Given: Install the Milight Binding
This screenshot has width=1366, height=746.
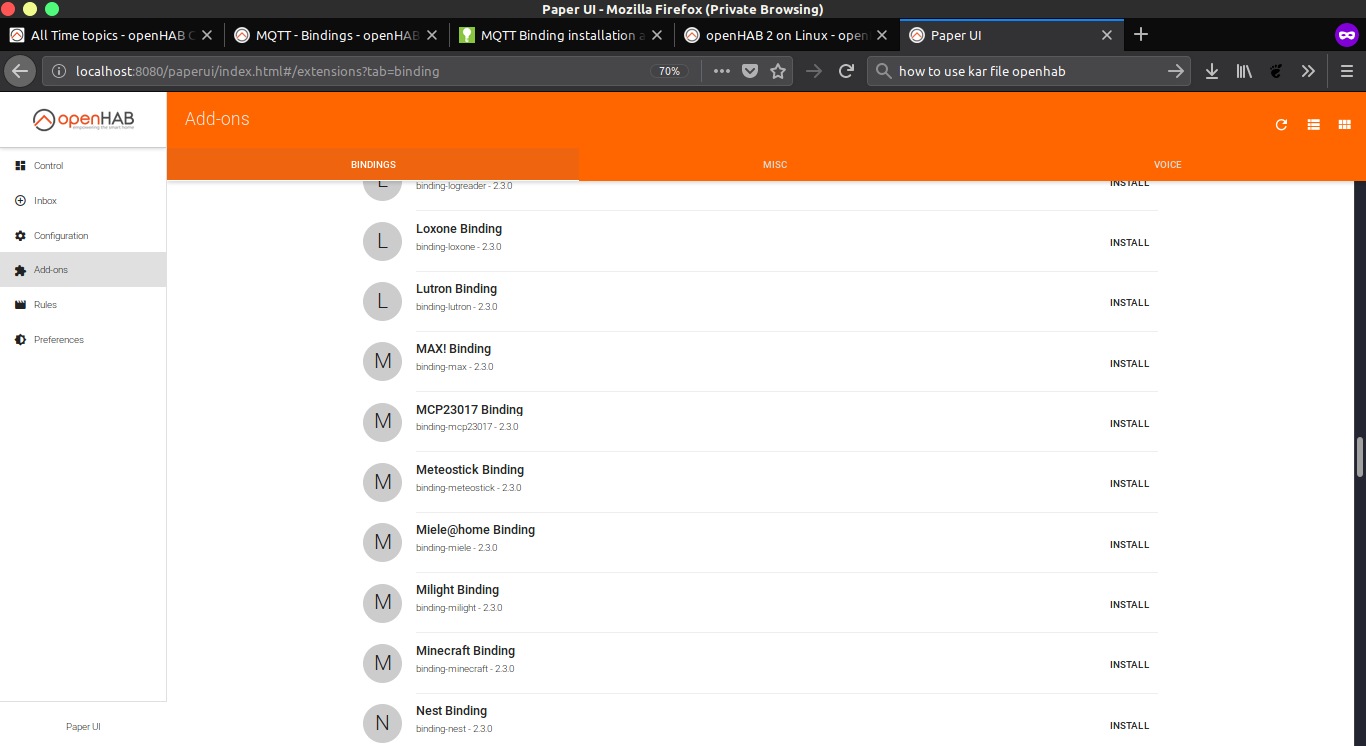Looking at the screenshot, I should tap(1129, 605).
